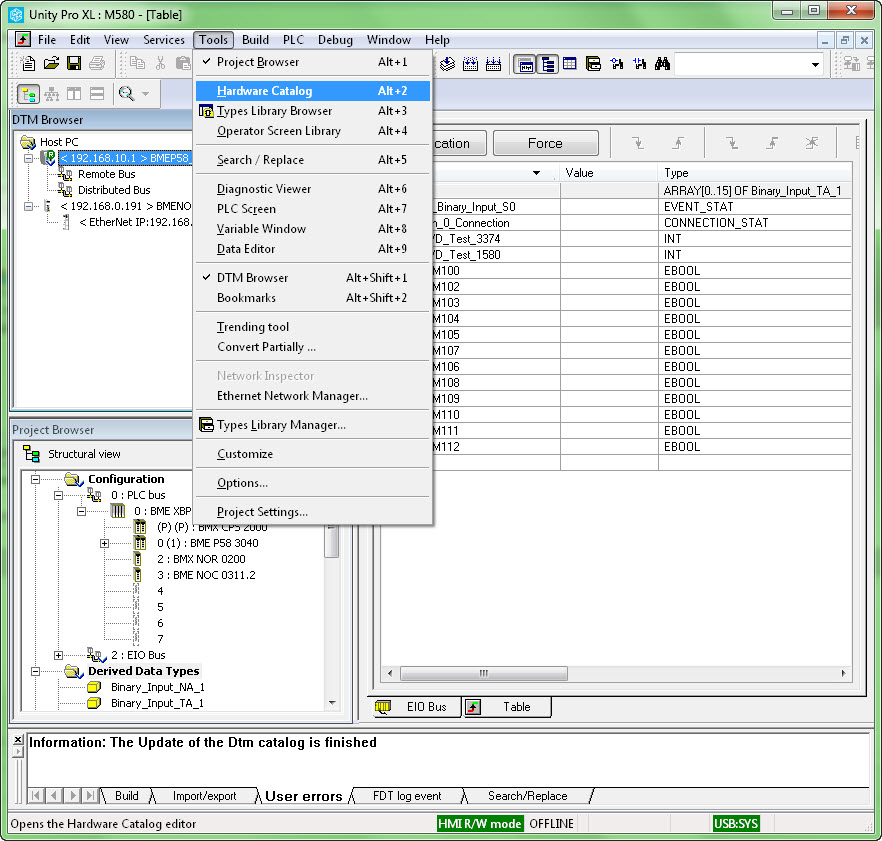Switch to the Build output tab
882x841 pixels.
(127, 795)
